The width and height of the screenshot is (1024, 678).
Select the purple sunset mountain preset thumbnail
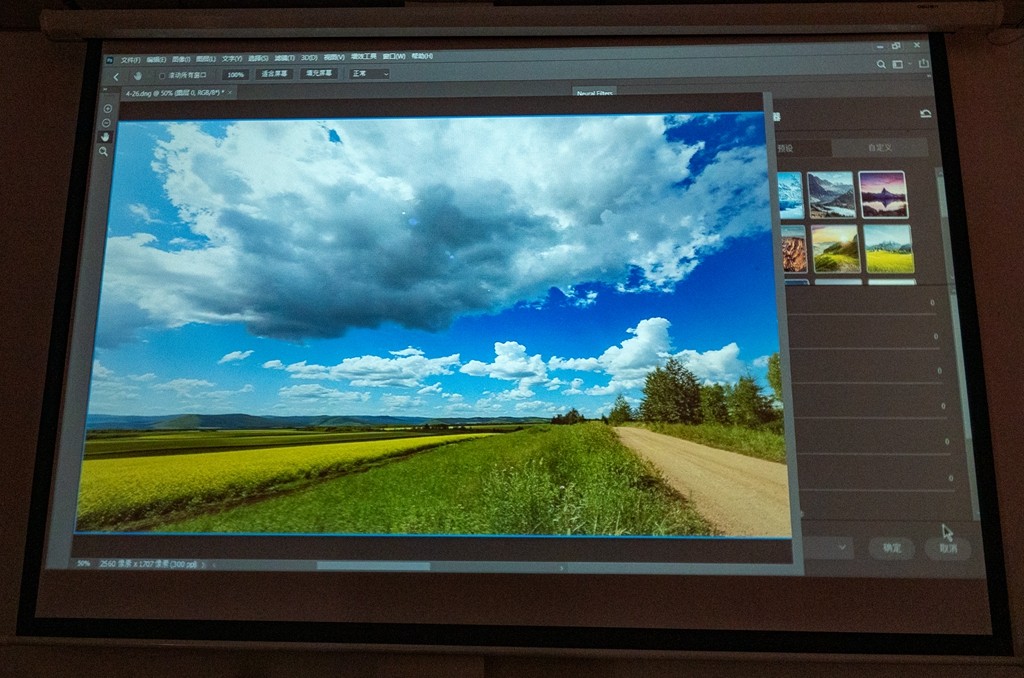(882, 194)
